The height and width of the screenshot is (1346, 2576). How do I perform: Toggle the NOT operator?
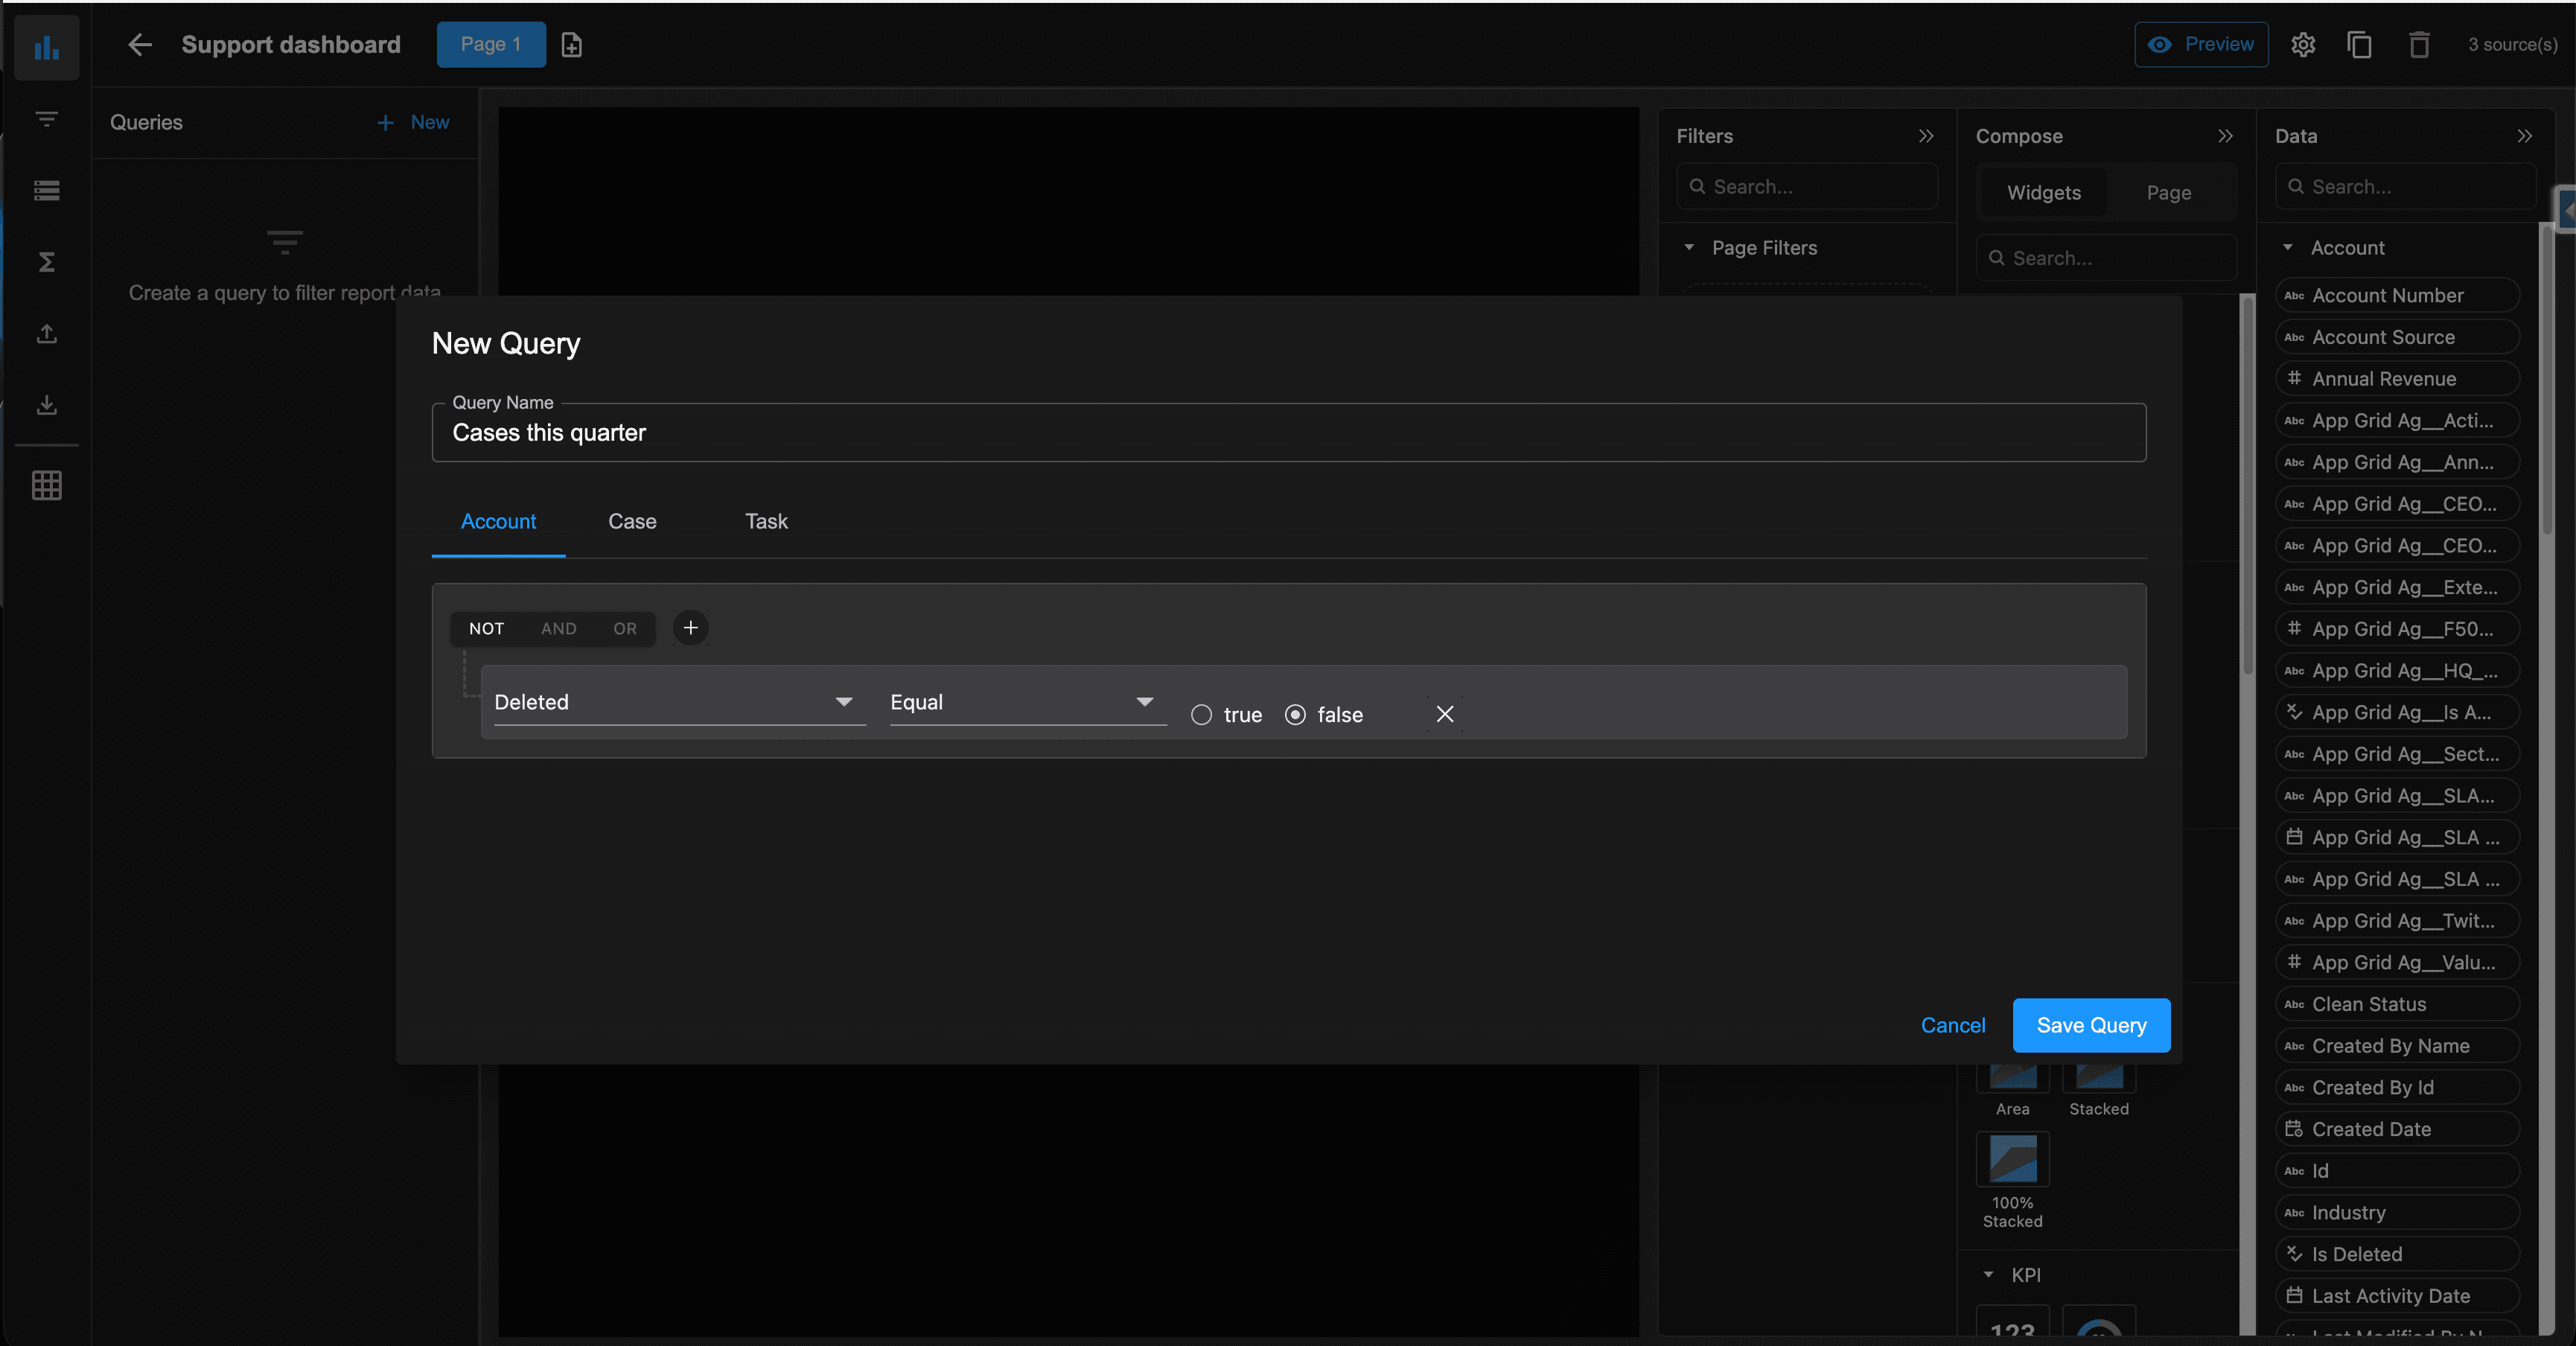click(486, 629)
